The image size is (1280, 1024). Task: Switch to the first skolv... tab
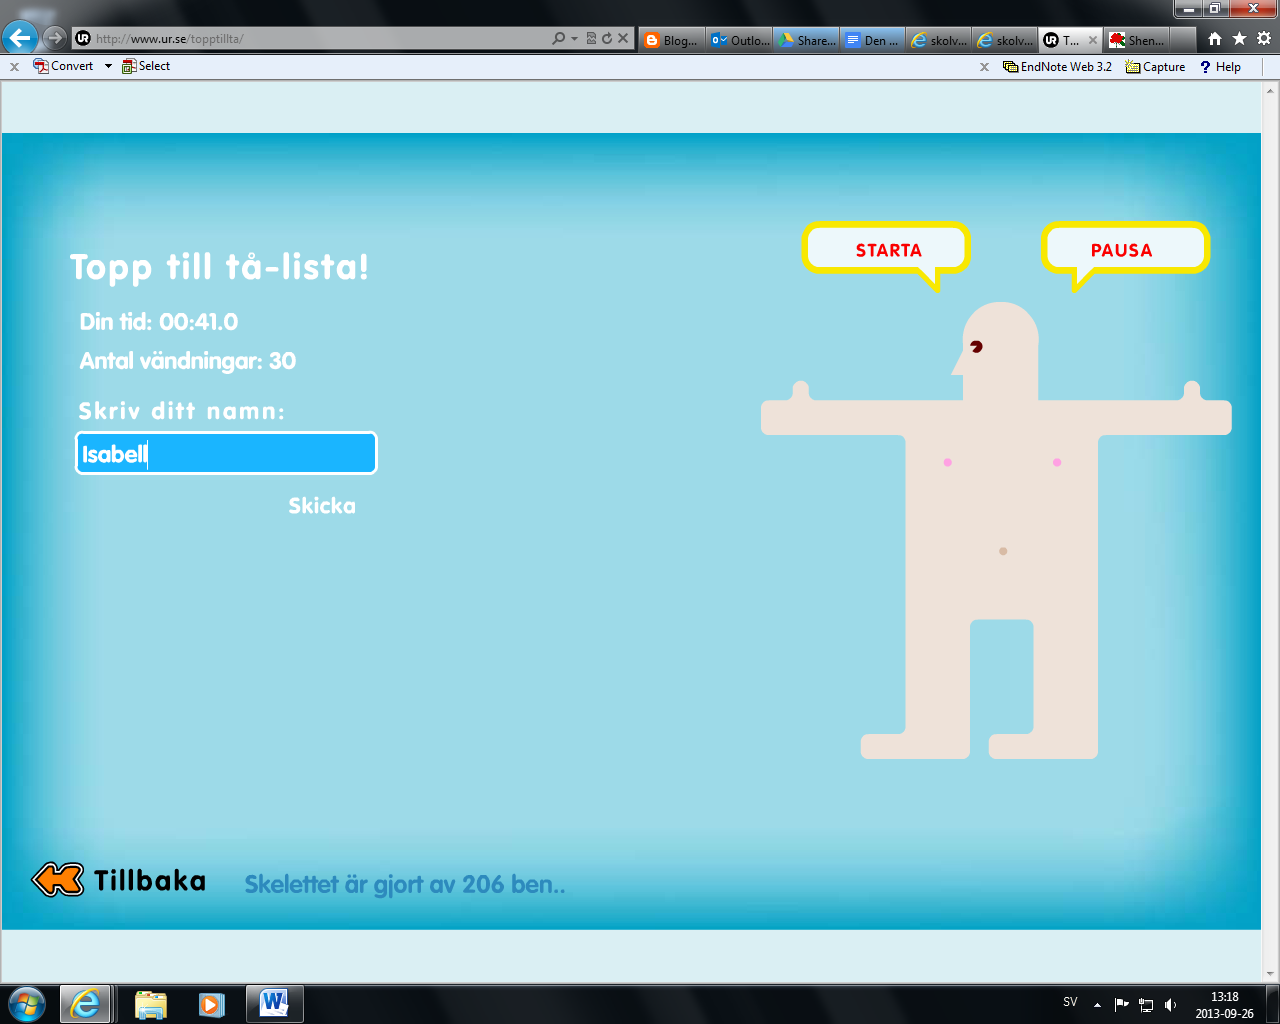(938, 40)
